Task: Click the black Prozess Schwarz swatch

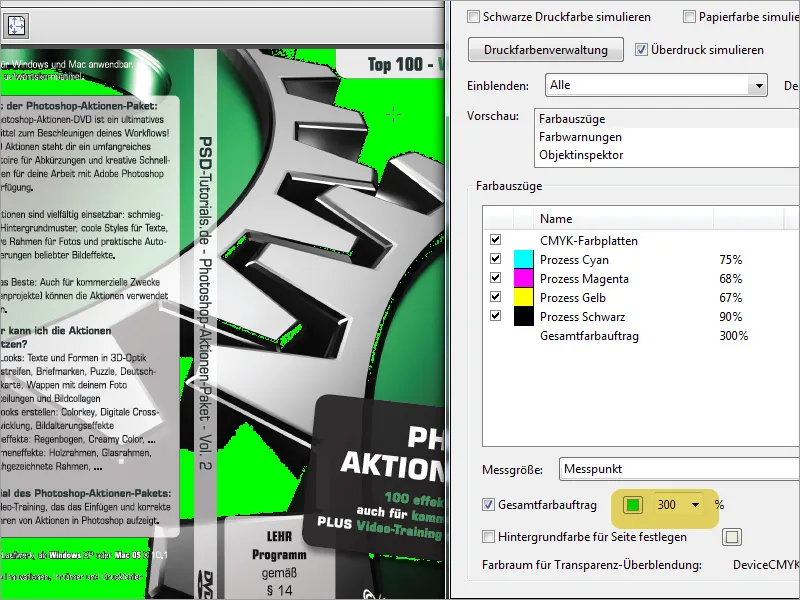Action: coord(523,316)
